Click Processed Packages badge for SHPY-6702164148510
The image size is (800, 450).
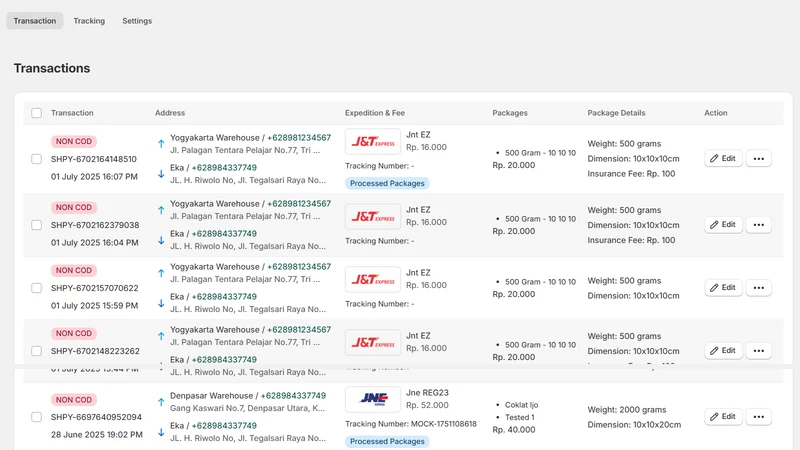pos(387,183)
